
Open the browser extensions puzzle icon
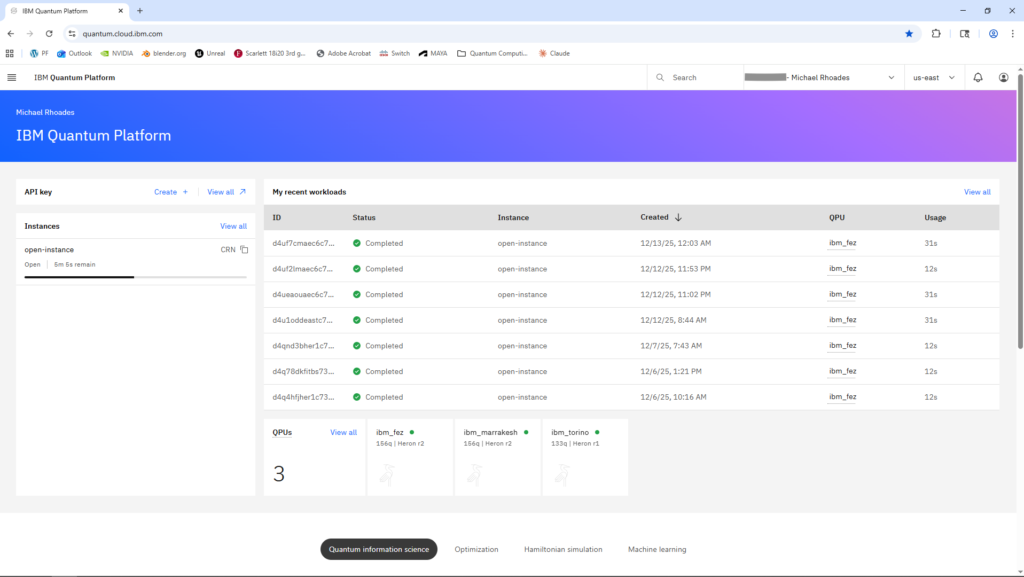coord(936,33)
